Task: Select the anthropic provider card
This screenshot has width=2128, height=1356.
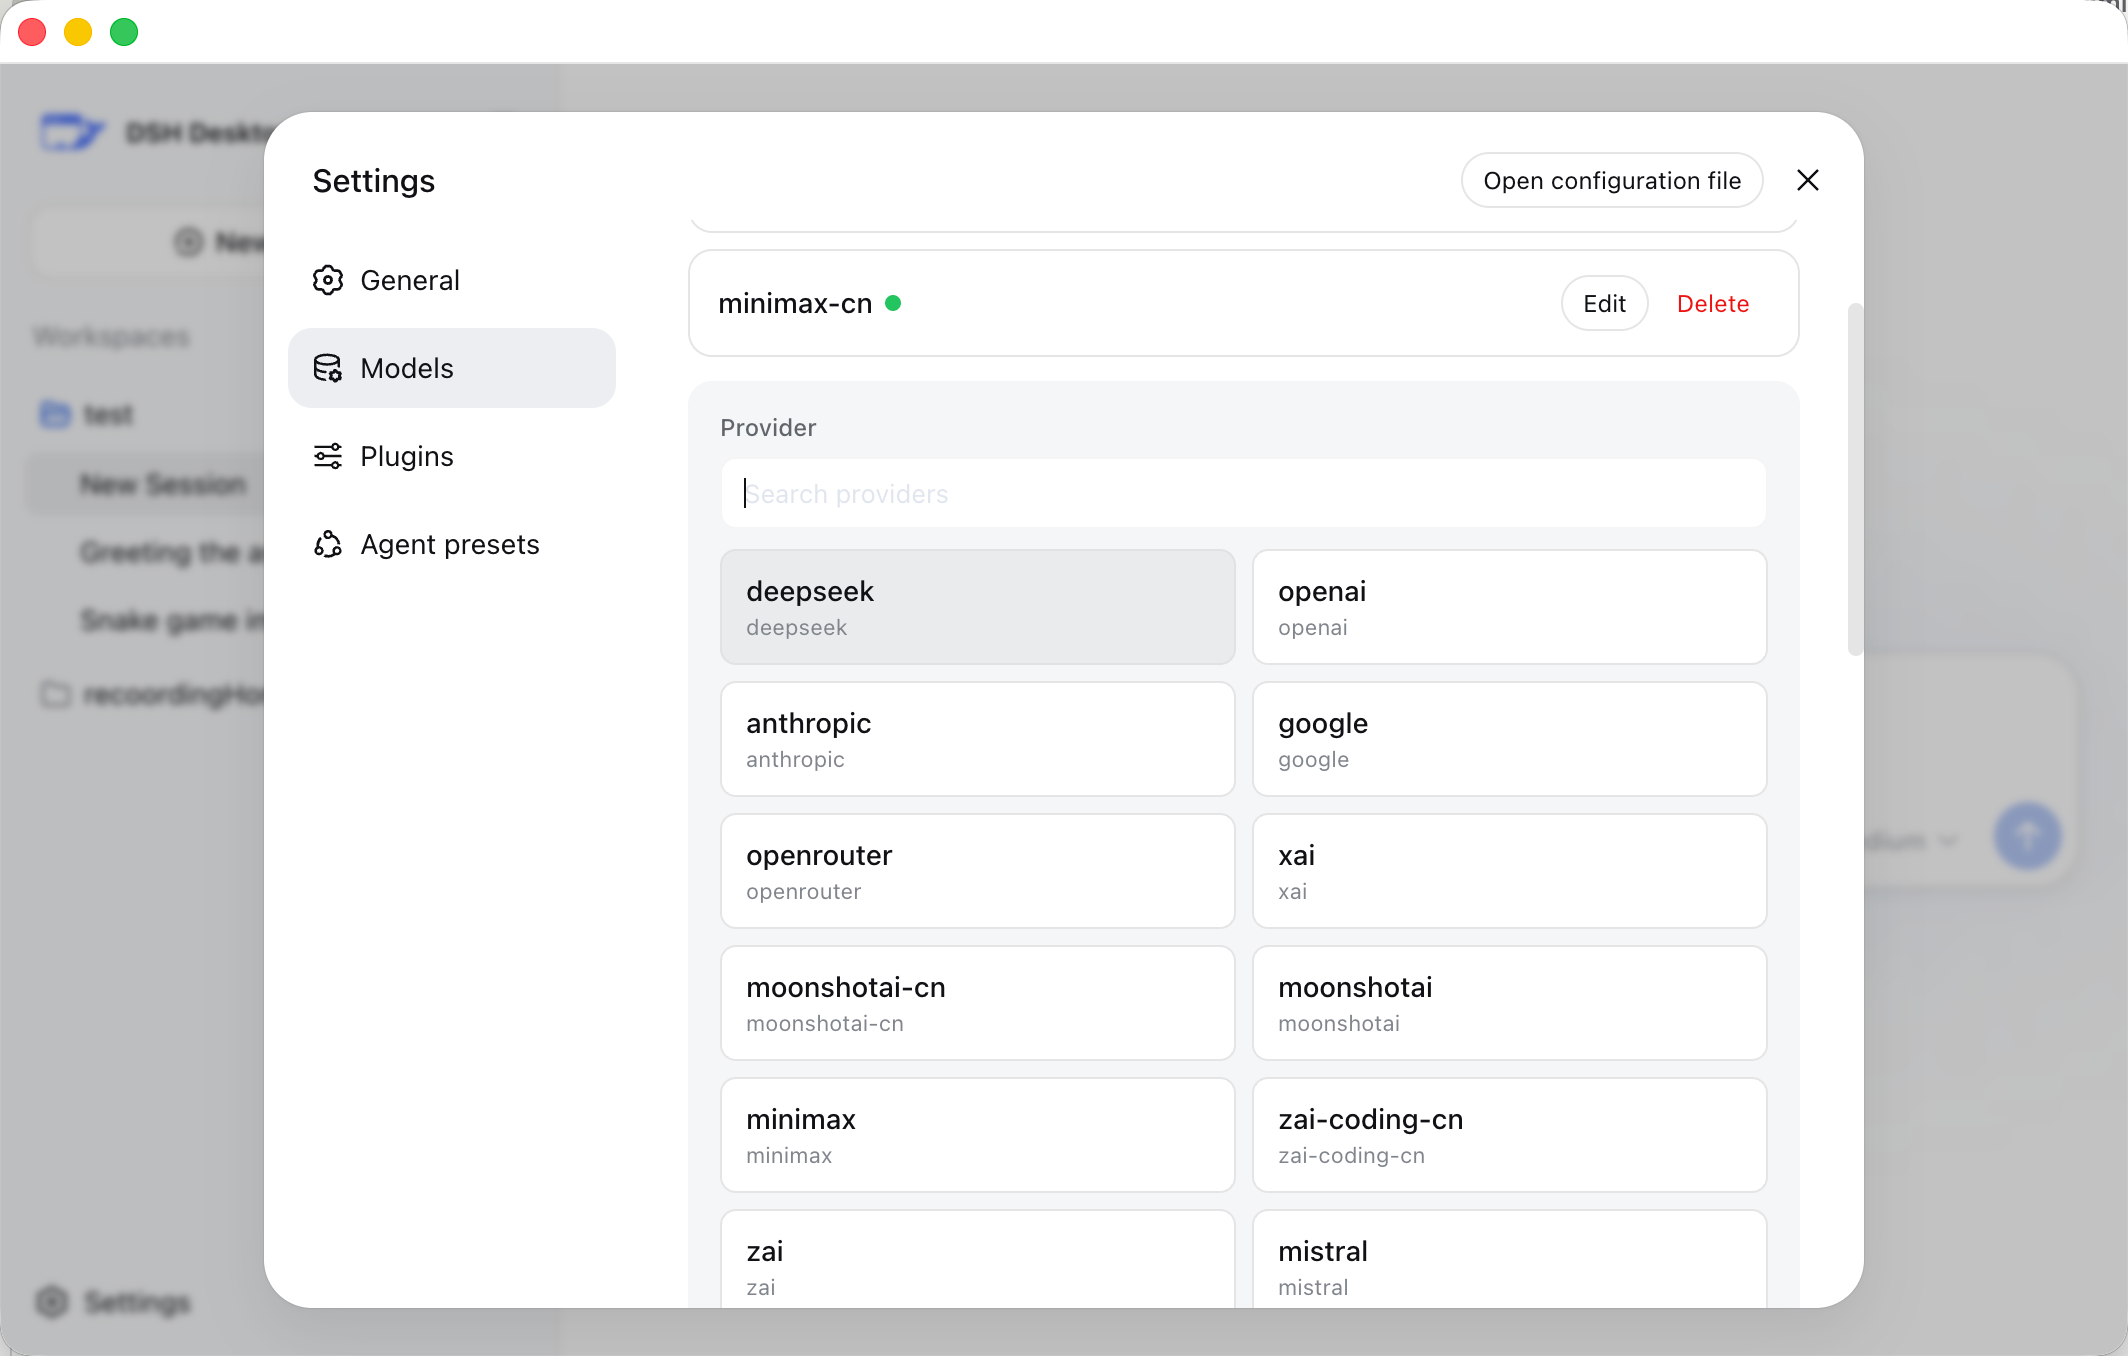Action: coord(978,739)
